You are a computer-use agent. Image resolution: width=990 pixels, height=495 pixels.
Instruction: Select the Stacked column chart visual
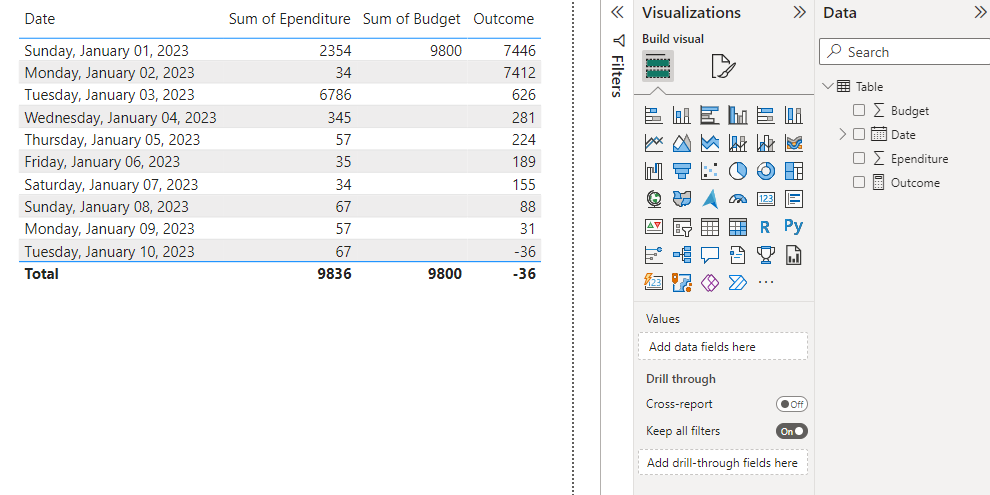[681, 116]
